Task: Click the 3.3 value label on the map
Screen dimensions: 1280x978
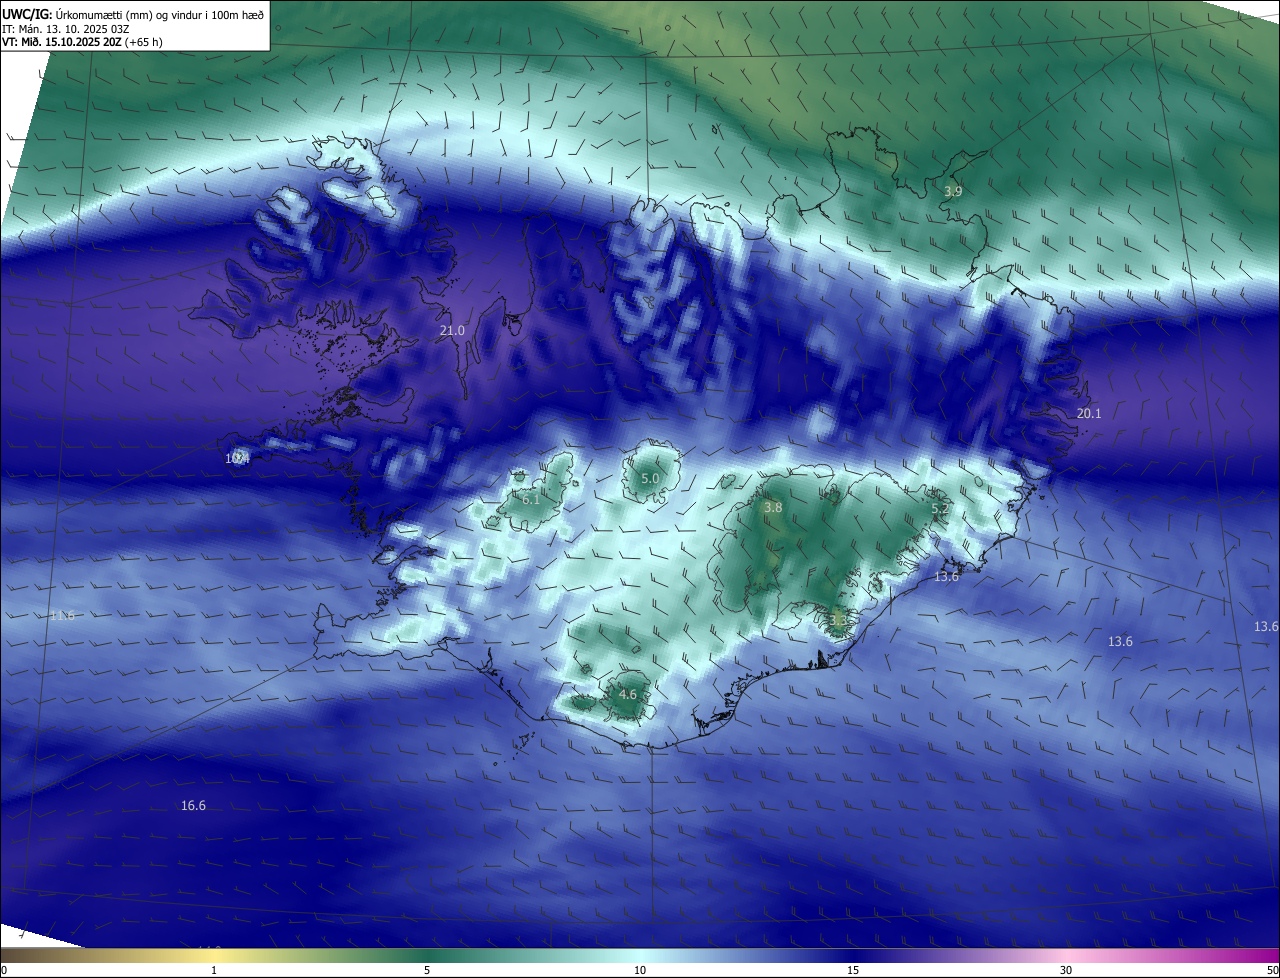Action: tap(838, 620)
